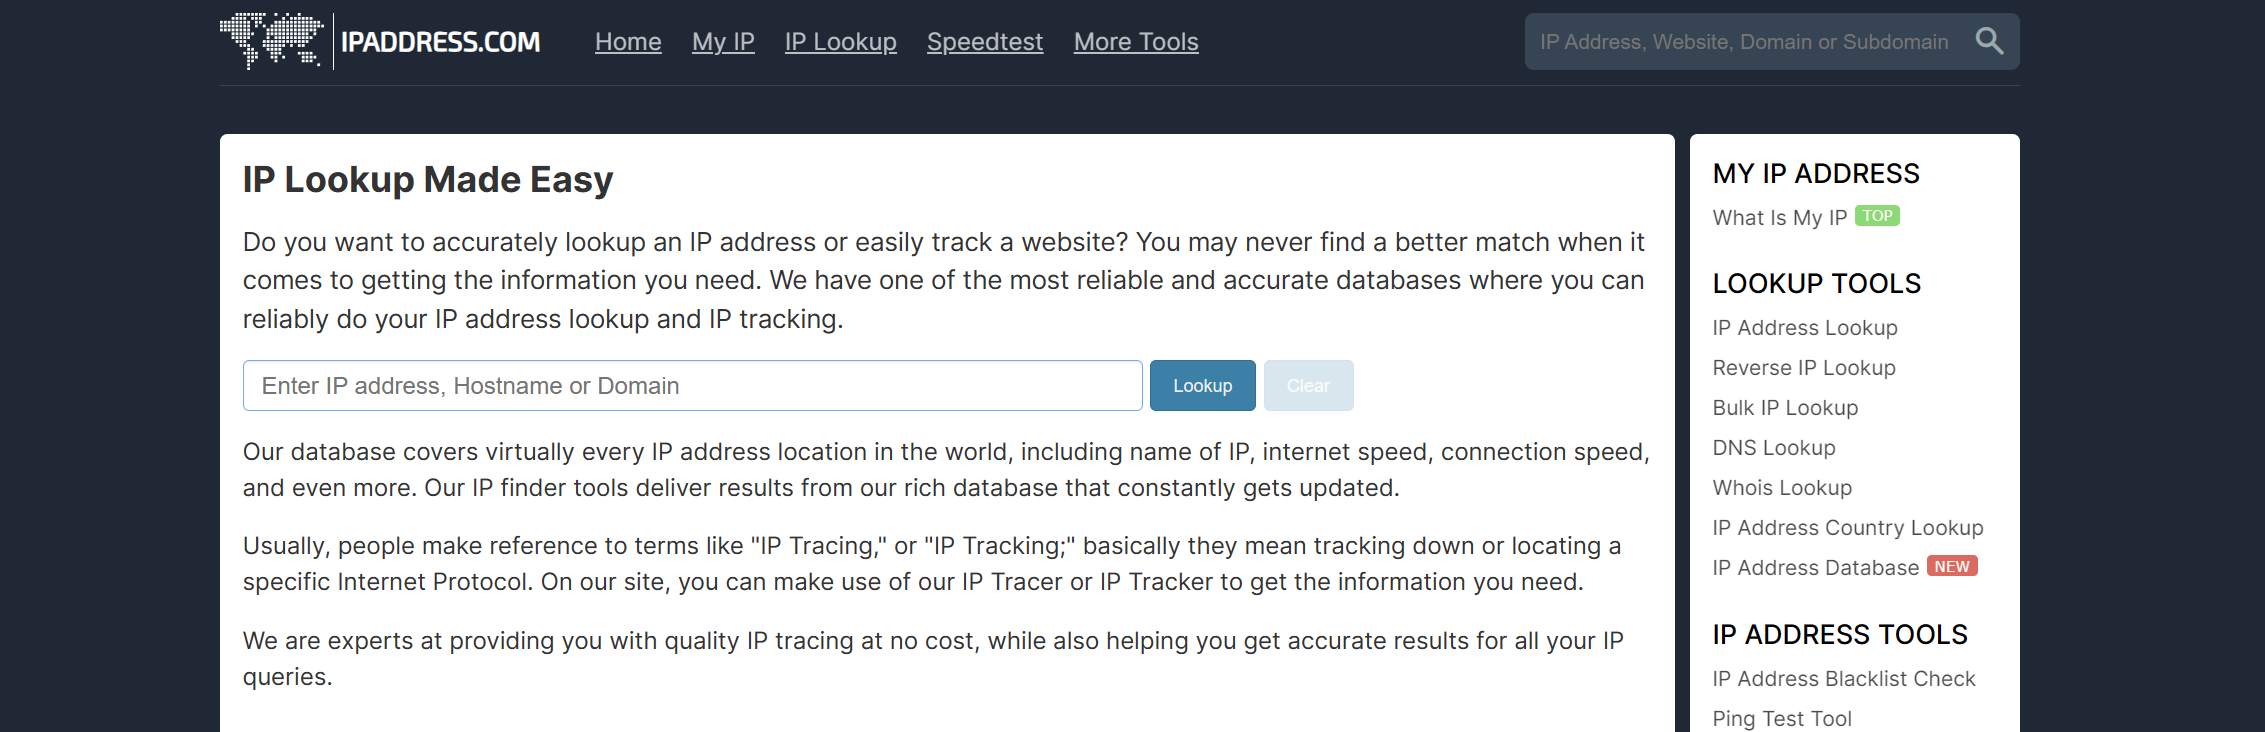Open the IP Address Lookup tool

[1804, 327]
